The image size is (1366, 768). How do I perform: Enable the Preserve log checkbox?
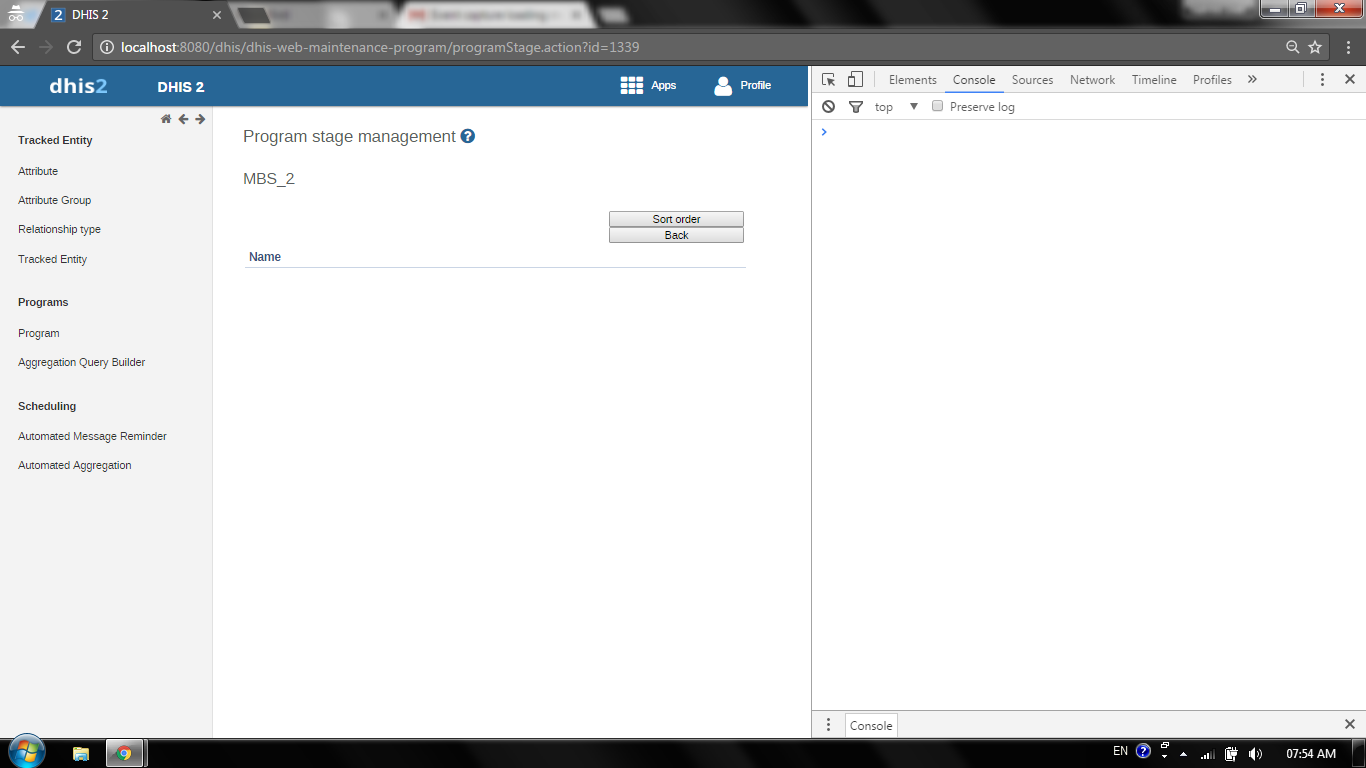point(937,106)
